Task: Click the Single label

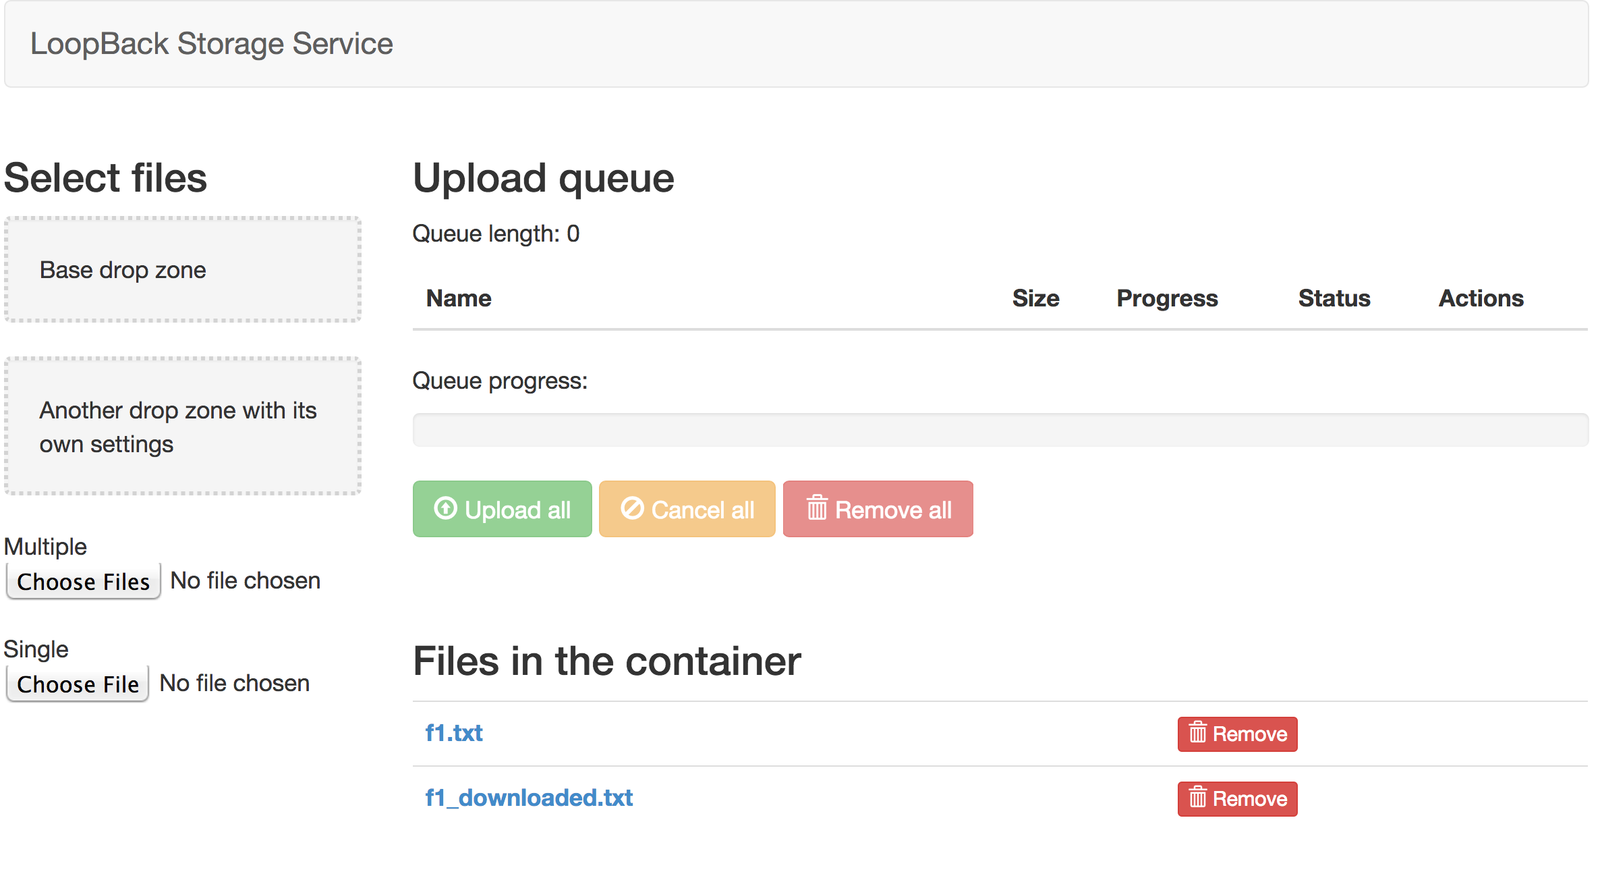Action: pos(36,649)
